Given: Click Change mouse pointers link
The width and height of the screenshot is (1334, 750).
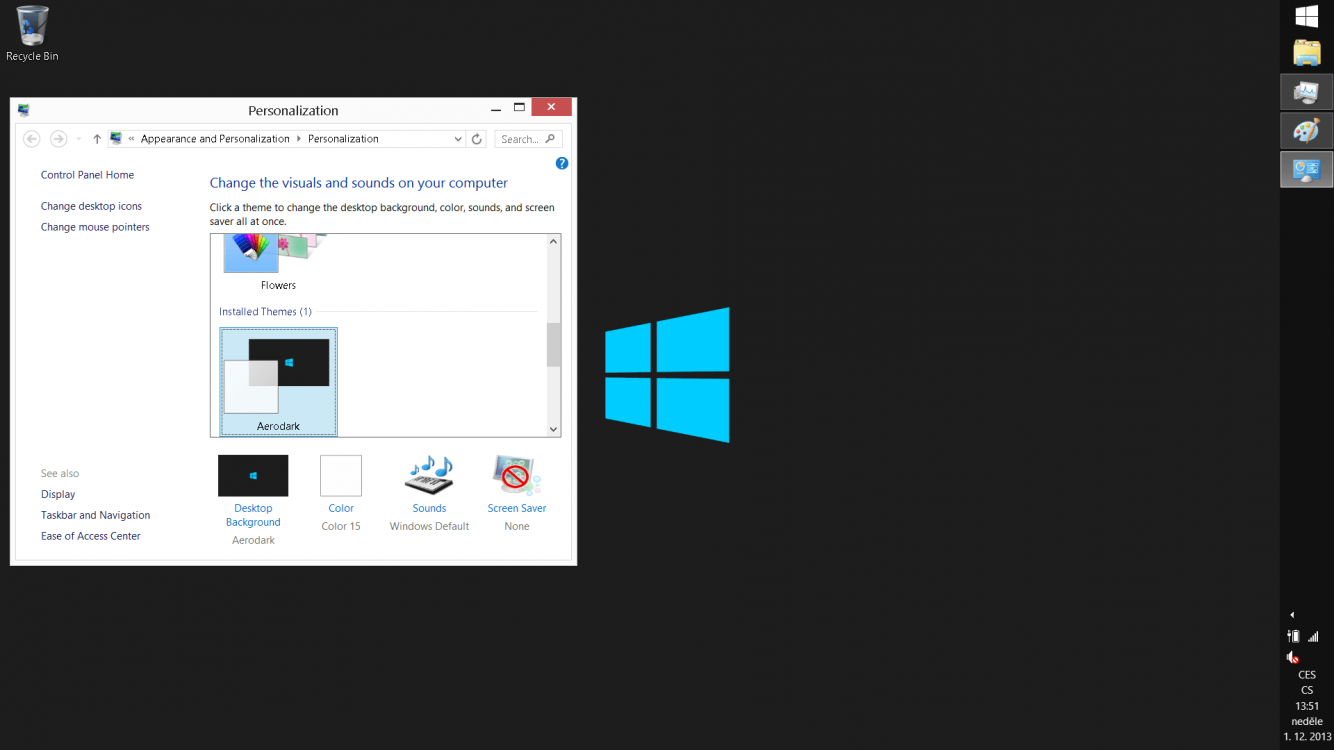Looking at the screenshot, I should (x=95, y=227).
